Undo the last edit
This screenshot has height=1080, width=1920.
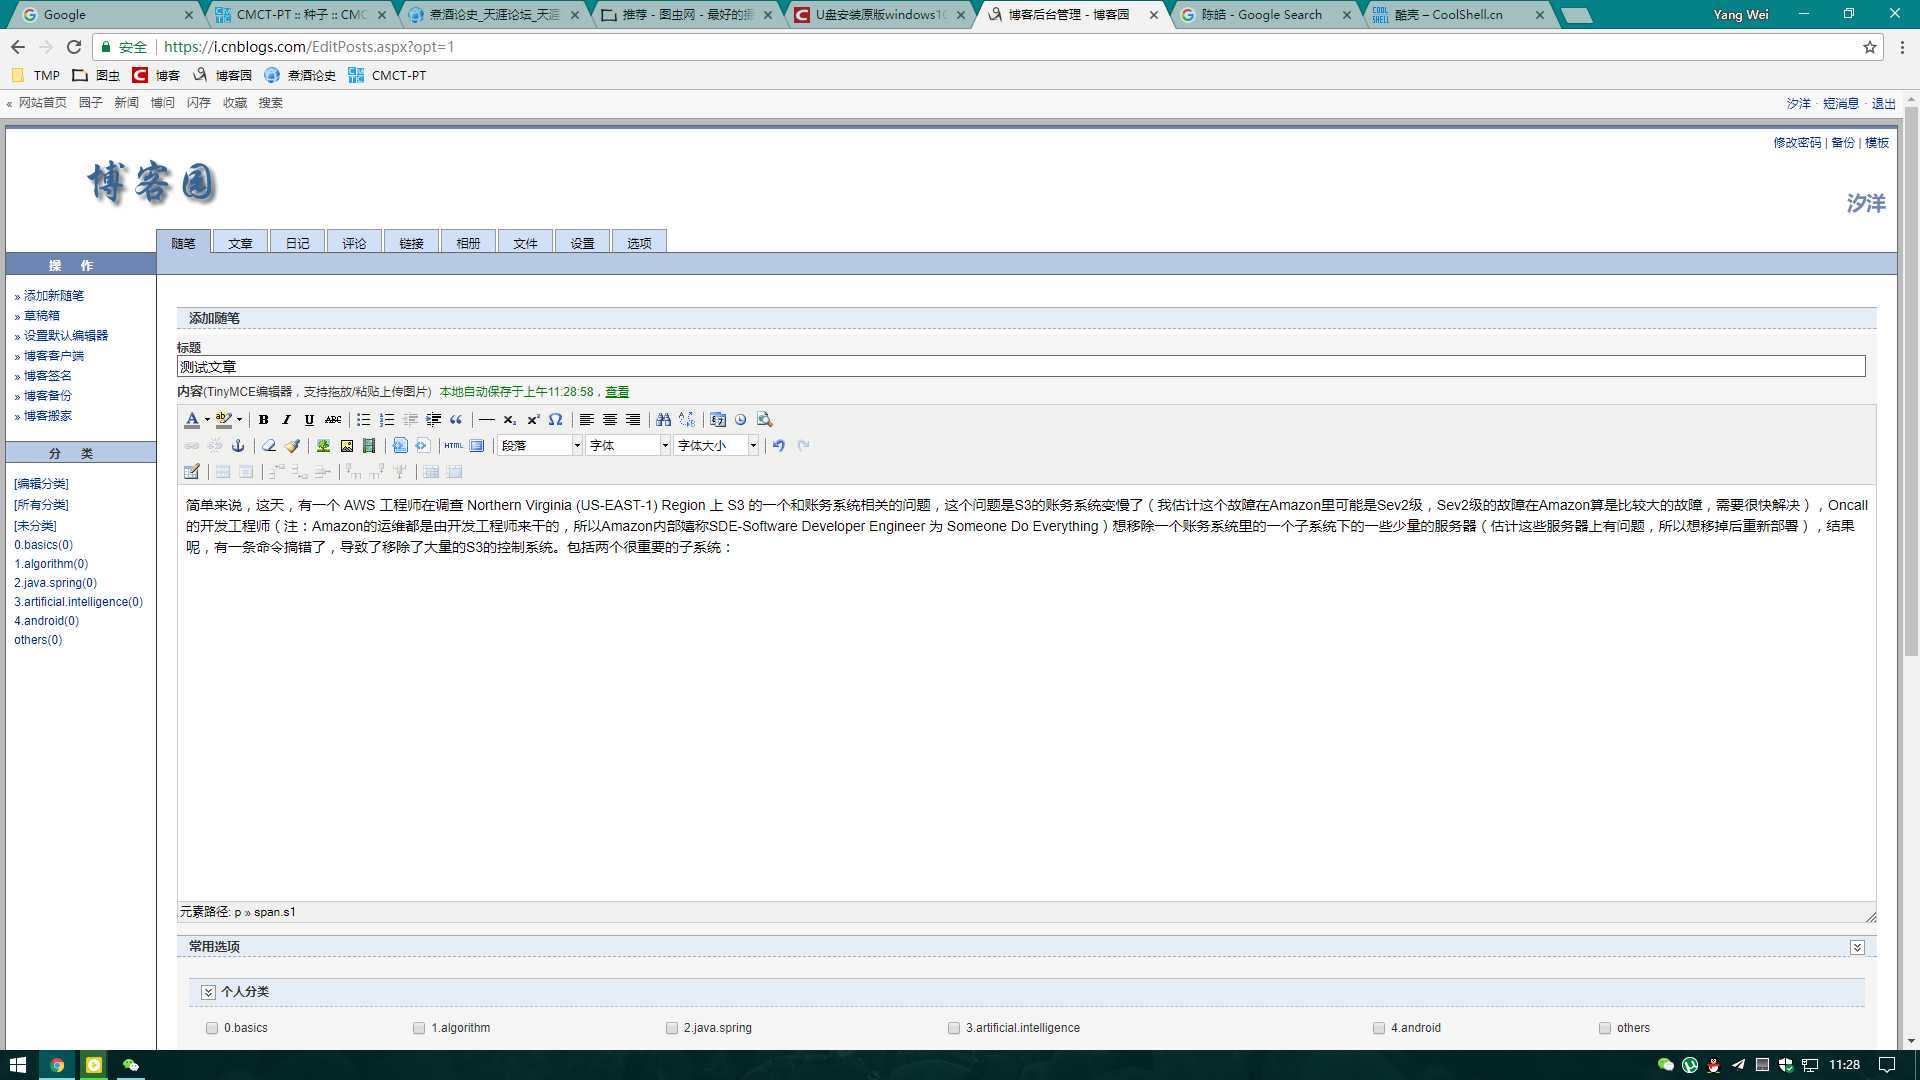click(x=778, y=446)
